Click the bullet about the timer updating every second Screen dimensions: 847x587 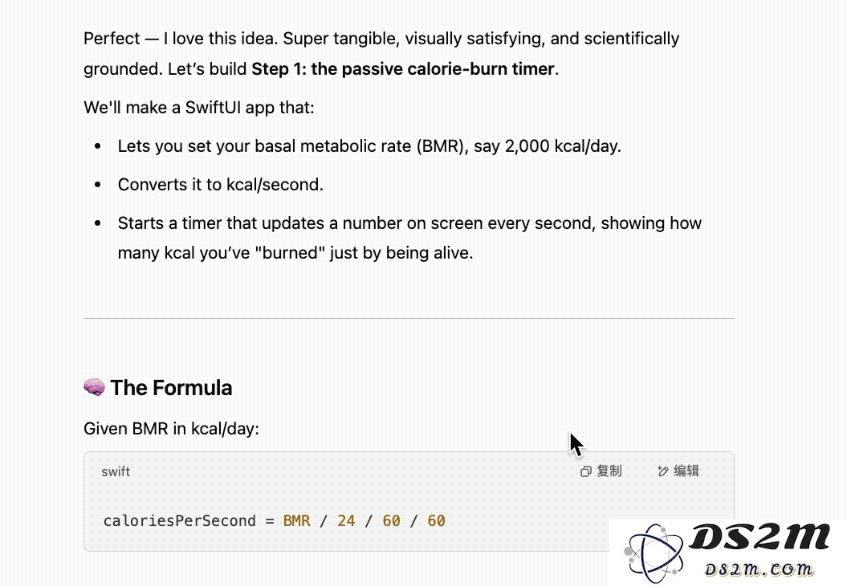pos(409,238)
